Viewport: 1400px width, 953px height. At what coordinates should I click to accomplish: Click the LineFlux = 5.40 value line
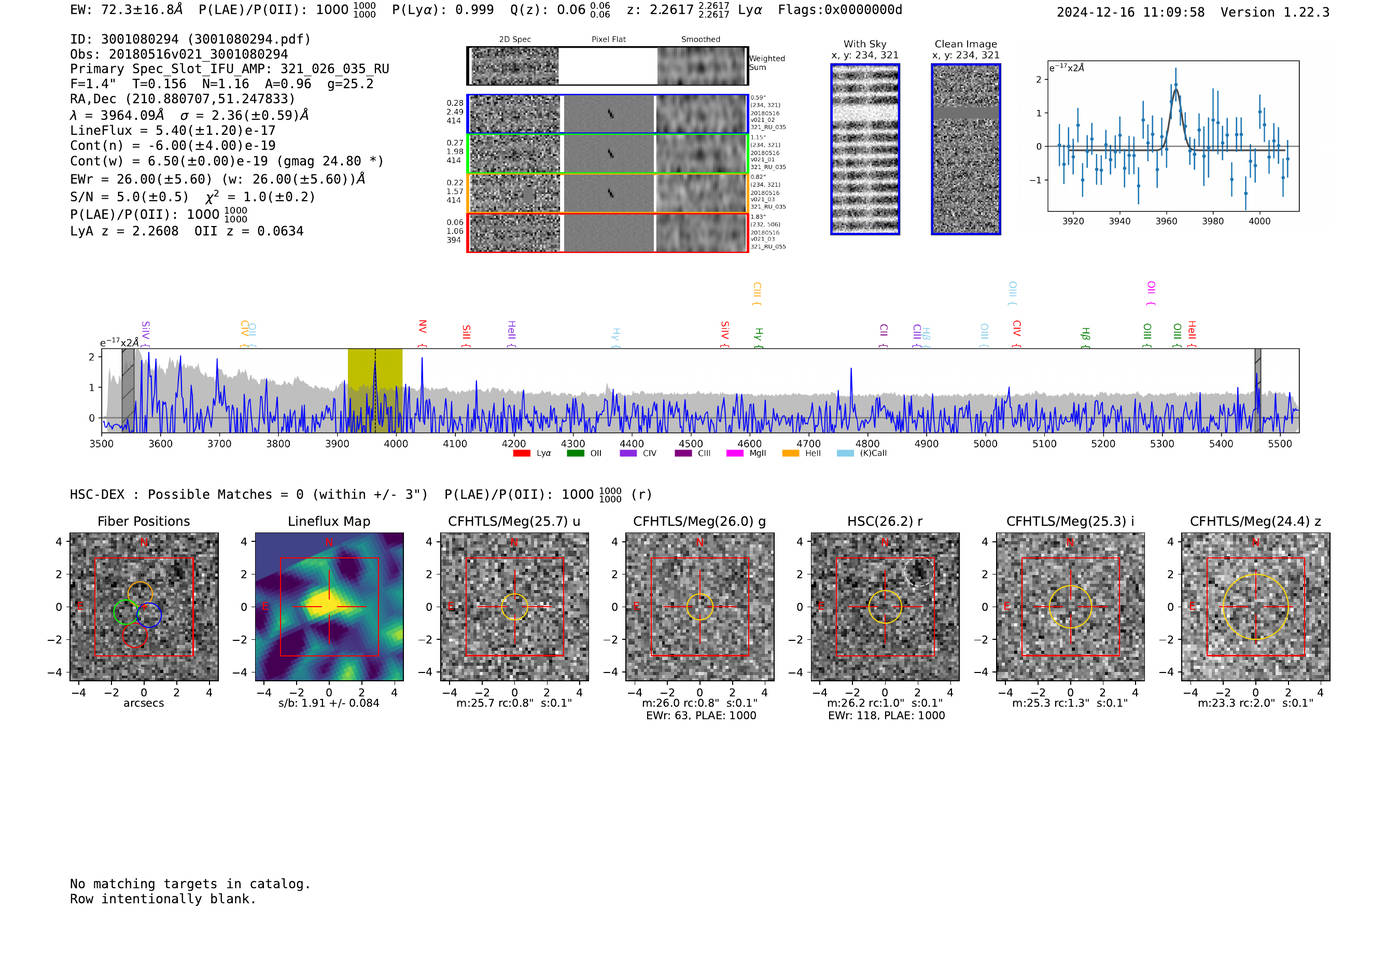coord(173,130)
